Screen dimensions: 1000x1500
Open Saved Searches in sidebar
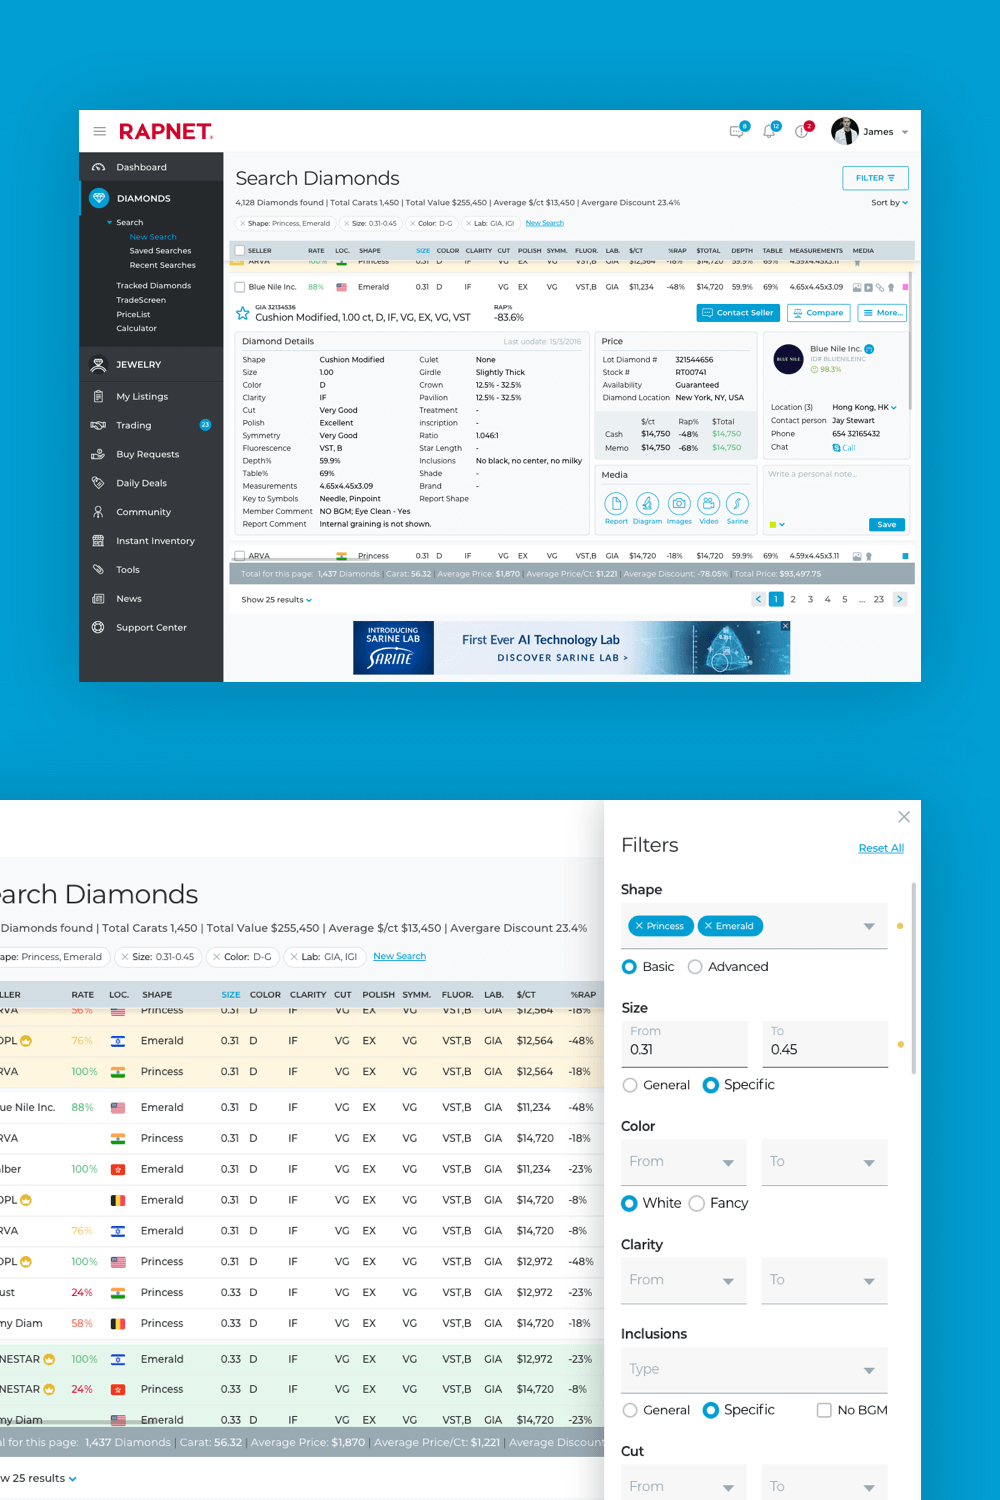(160, 251)
